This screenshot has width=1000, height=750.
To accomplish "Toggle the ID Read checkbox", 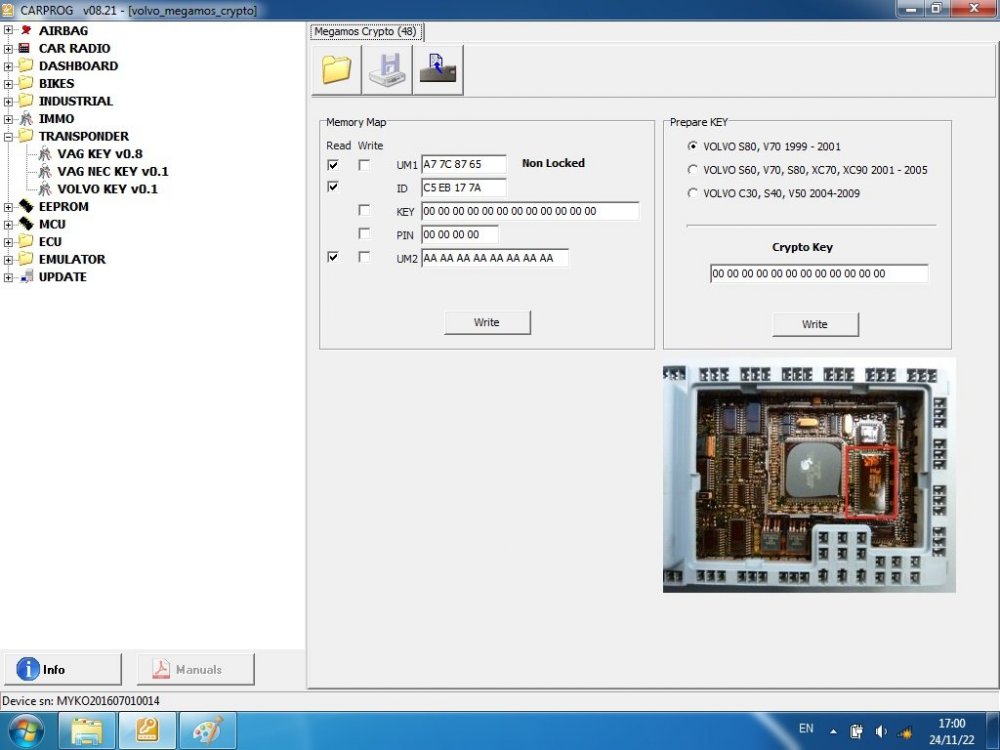I will (x=333, y=187).
